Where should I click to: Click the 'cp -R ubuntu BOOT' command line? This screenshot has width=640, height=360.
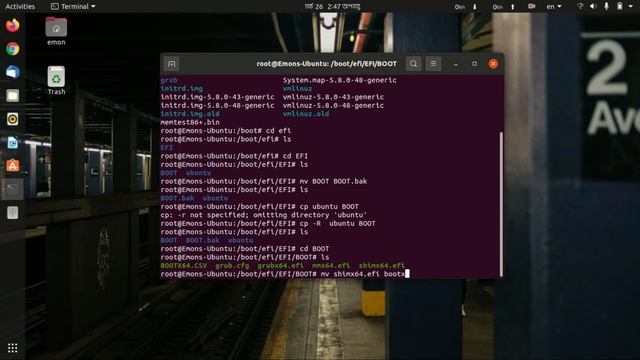[x=268, y=224]
